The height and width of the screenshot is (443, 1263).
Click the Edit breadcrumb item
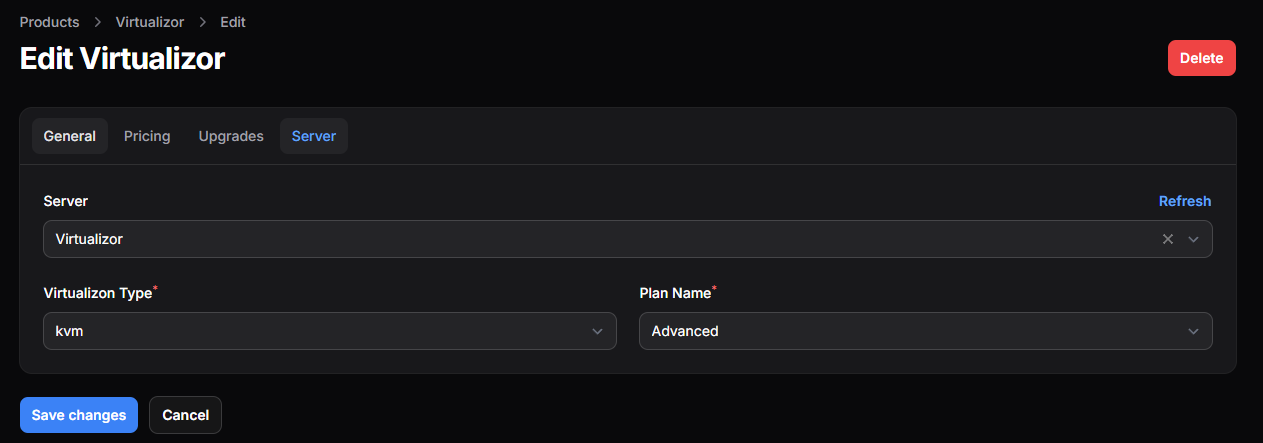pos(233,22)
